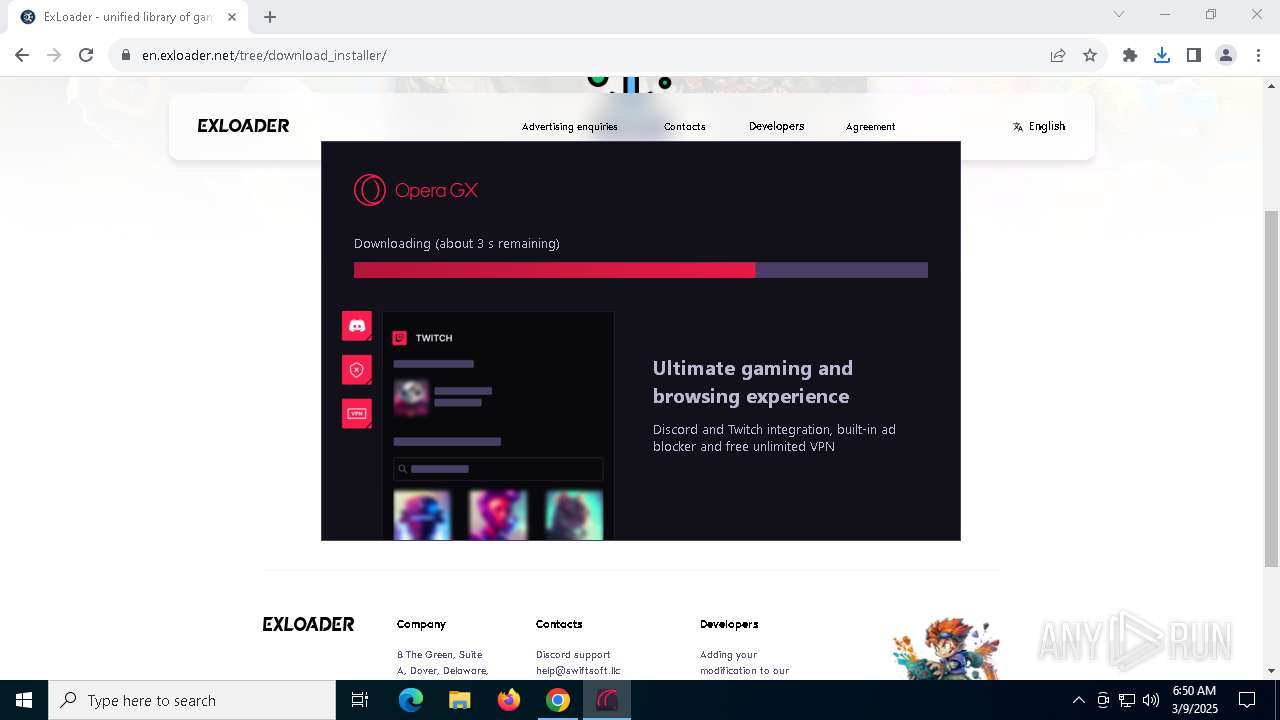The height and width of the screenshot is (720, 1280).
Task: Launch Firefox from taskbar
Action: click(x=509, y=700)
